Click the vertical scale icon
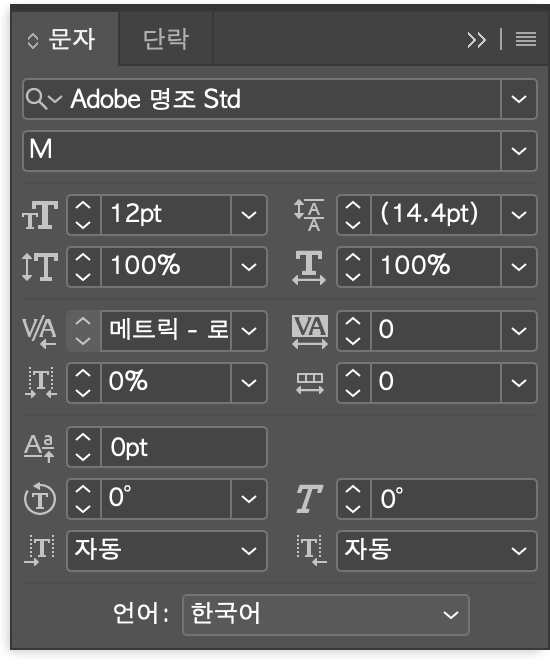Viewport: 550px width, 664px height. click(x=40, y=267)
